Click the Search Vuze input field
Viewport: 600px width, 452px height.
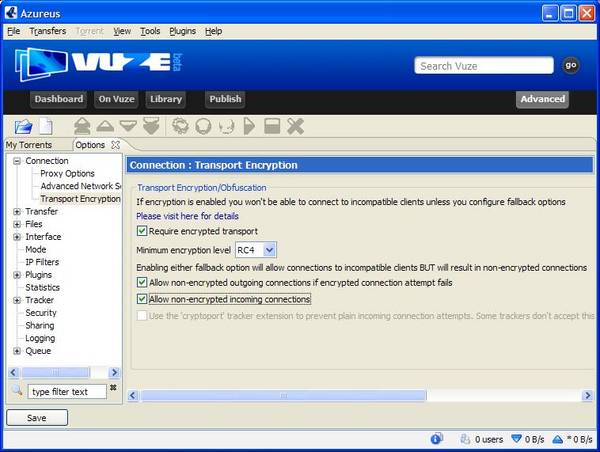pos(484,65)
